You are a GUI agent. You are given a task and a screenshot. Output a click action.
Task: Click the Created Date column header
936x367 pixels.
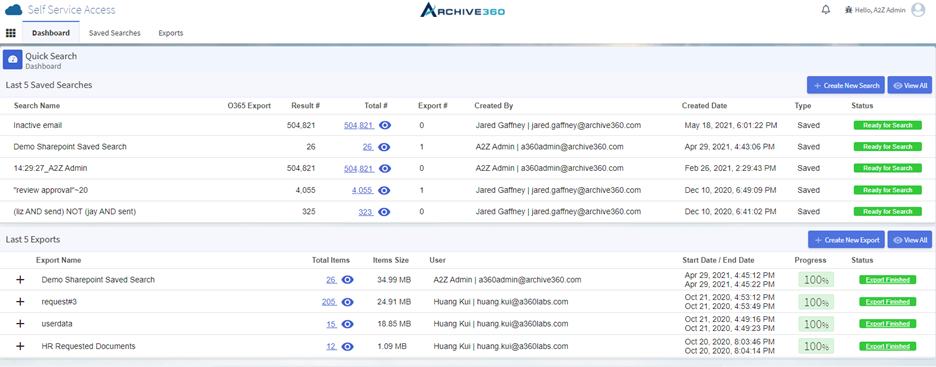(x=704, y=106)
